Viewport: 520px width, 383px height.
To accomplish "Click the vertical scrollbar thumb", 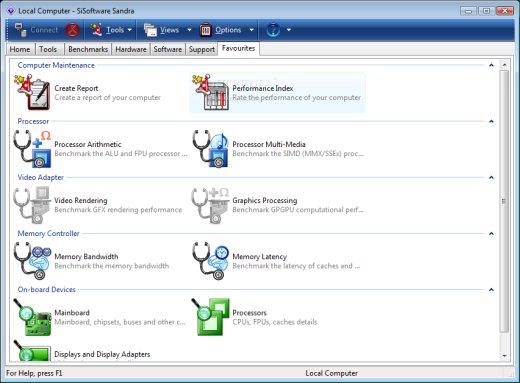I will (x=504, y=201).
